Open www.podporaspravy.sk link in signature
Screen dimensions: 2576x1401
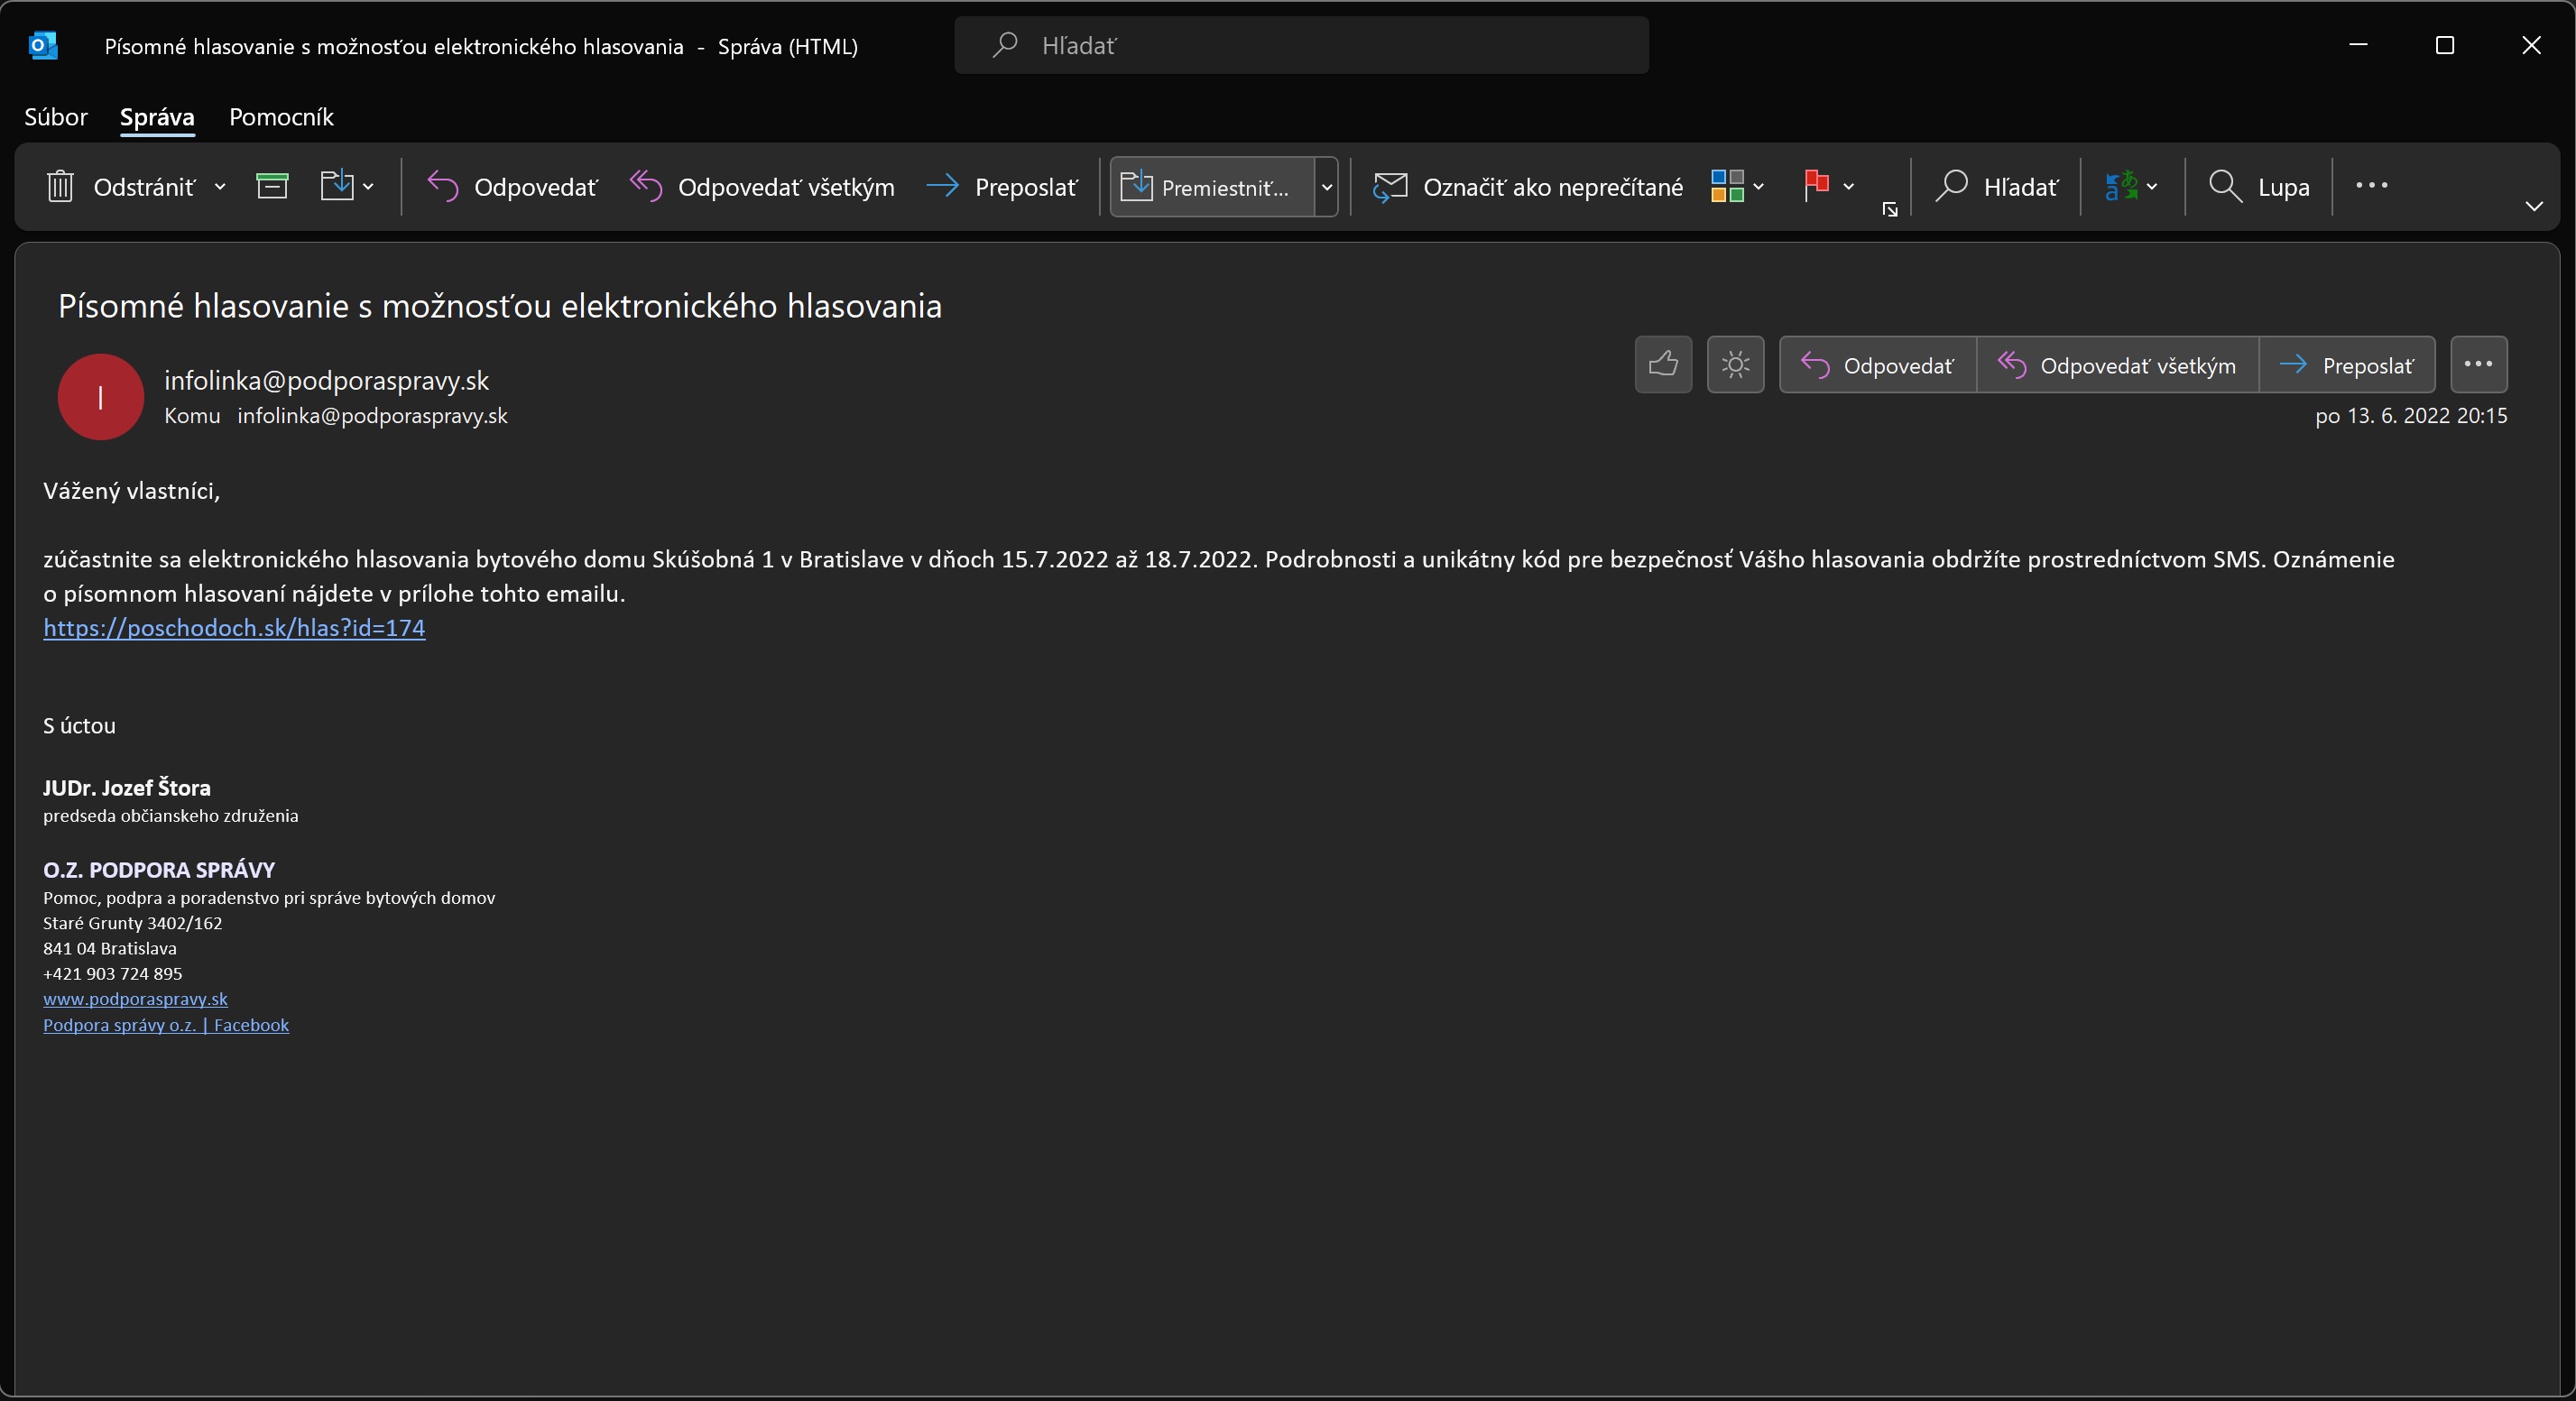pyautogui.click(x=135, y=999)
